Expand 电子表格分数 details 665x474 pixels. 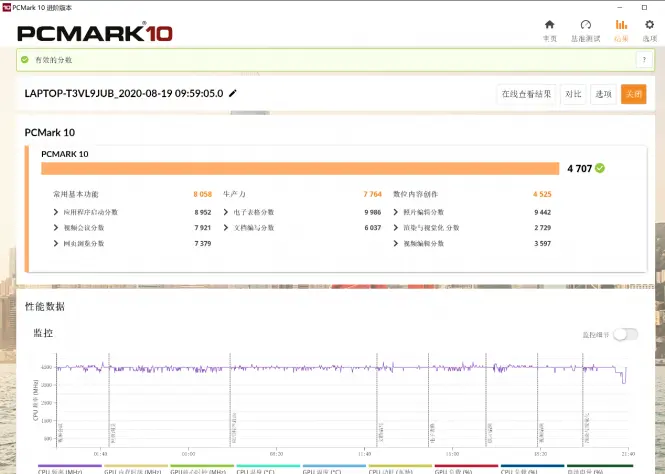(x=226, y=212)
